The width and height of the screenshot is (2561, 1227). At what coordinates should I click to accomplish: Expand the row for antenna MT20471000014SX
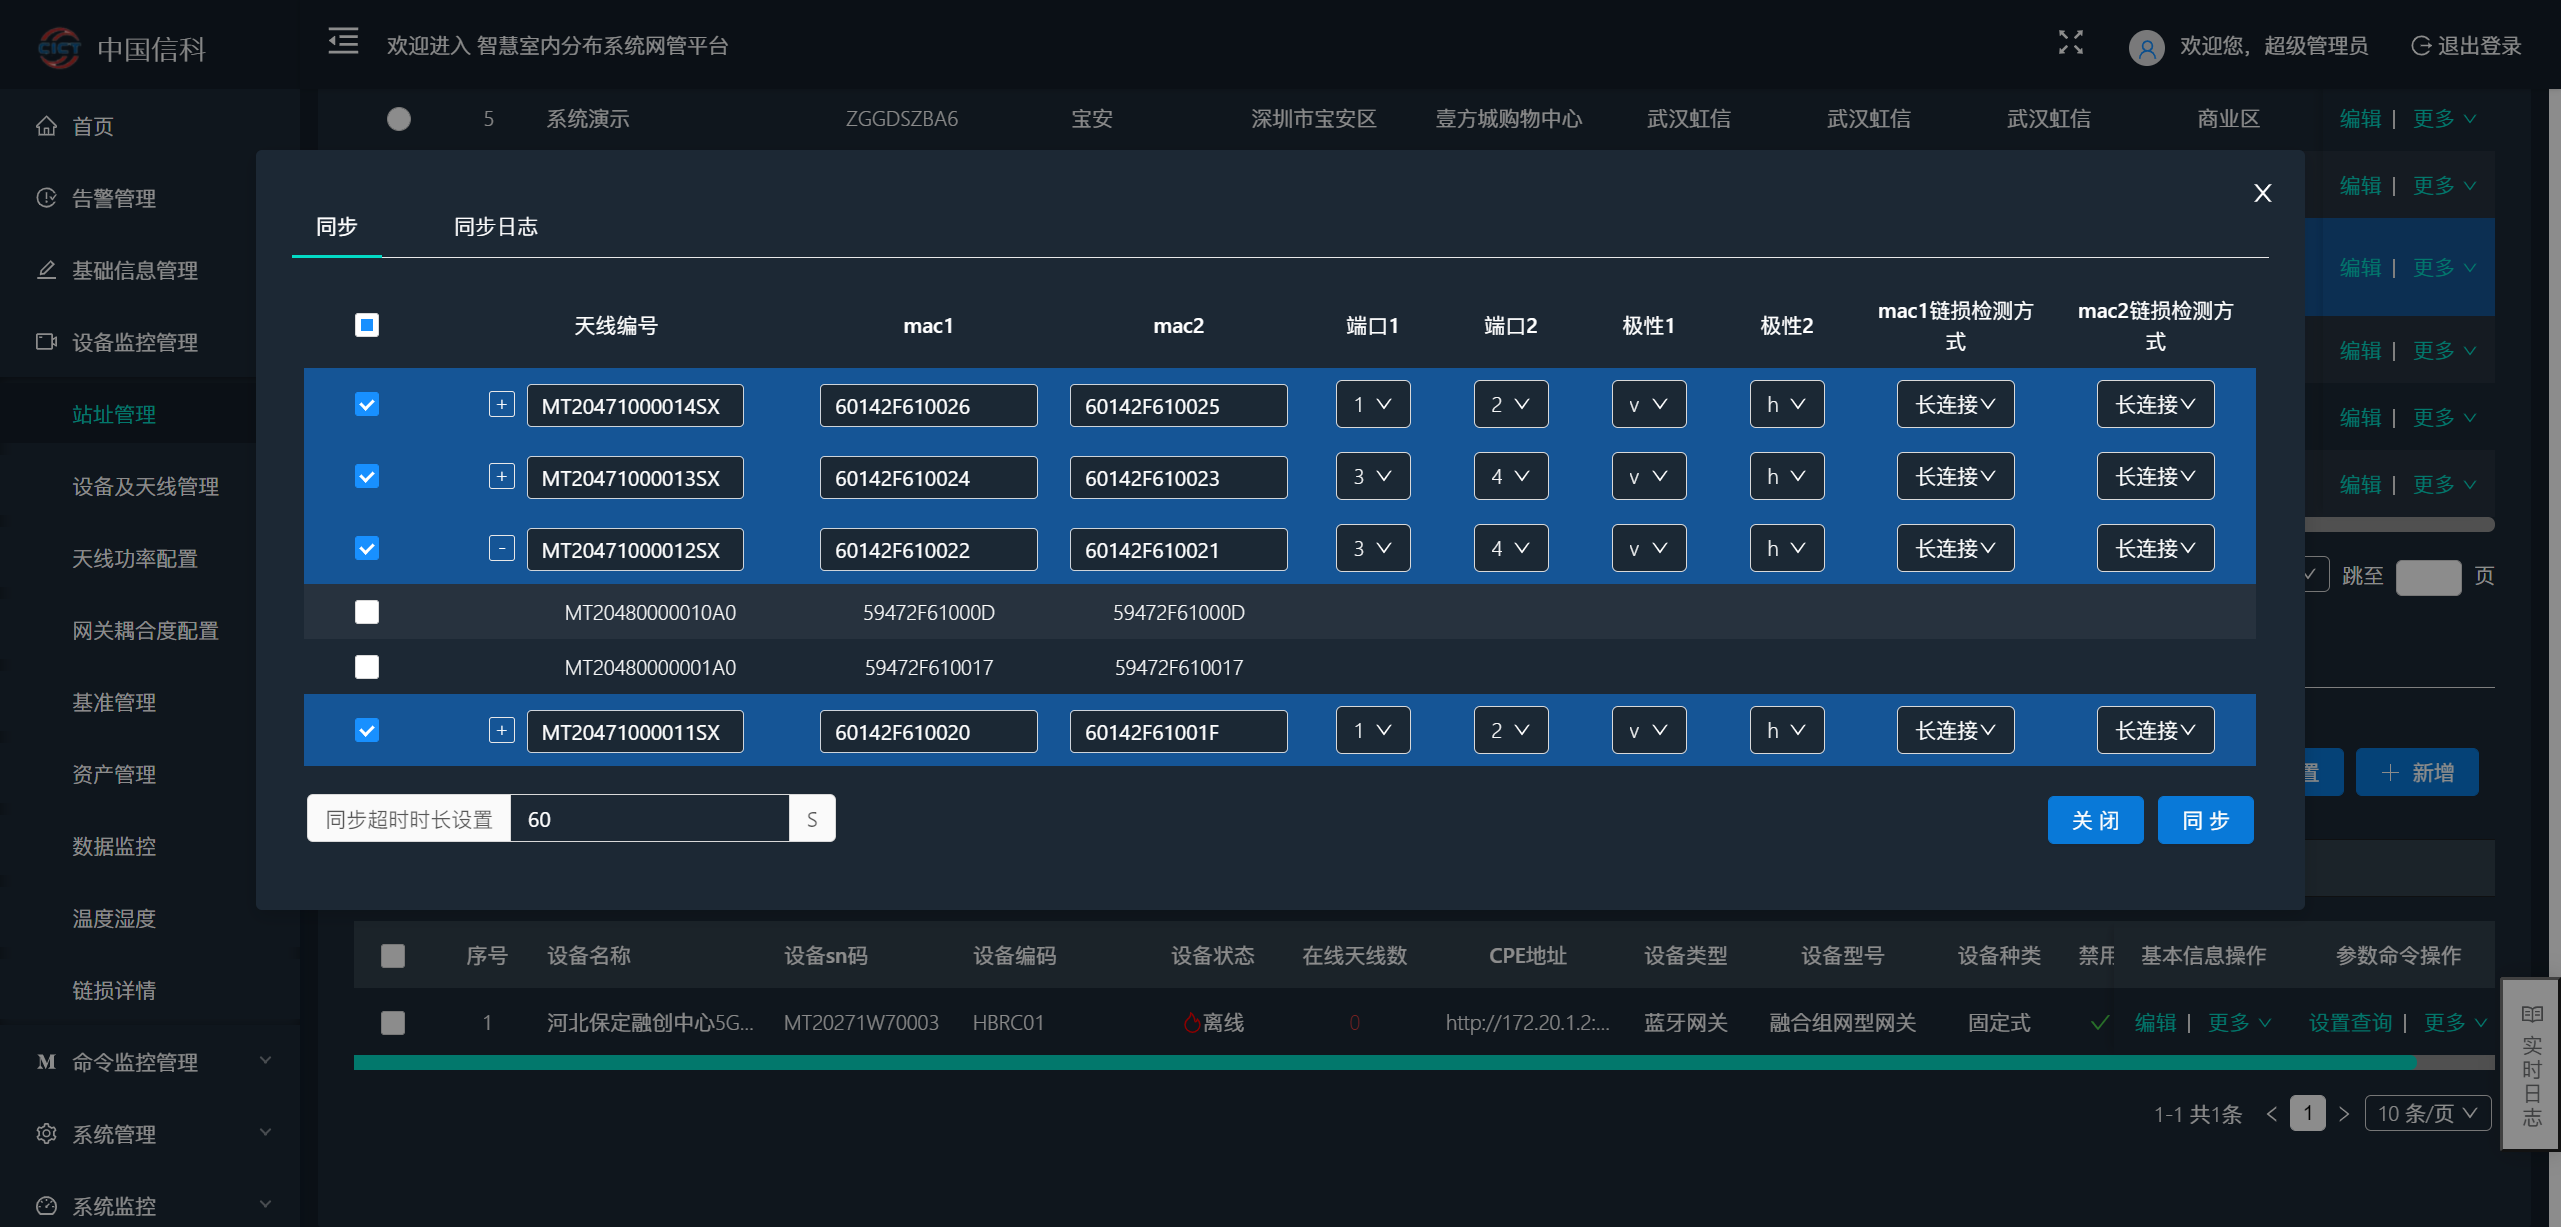pos(501,405)
